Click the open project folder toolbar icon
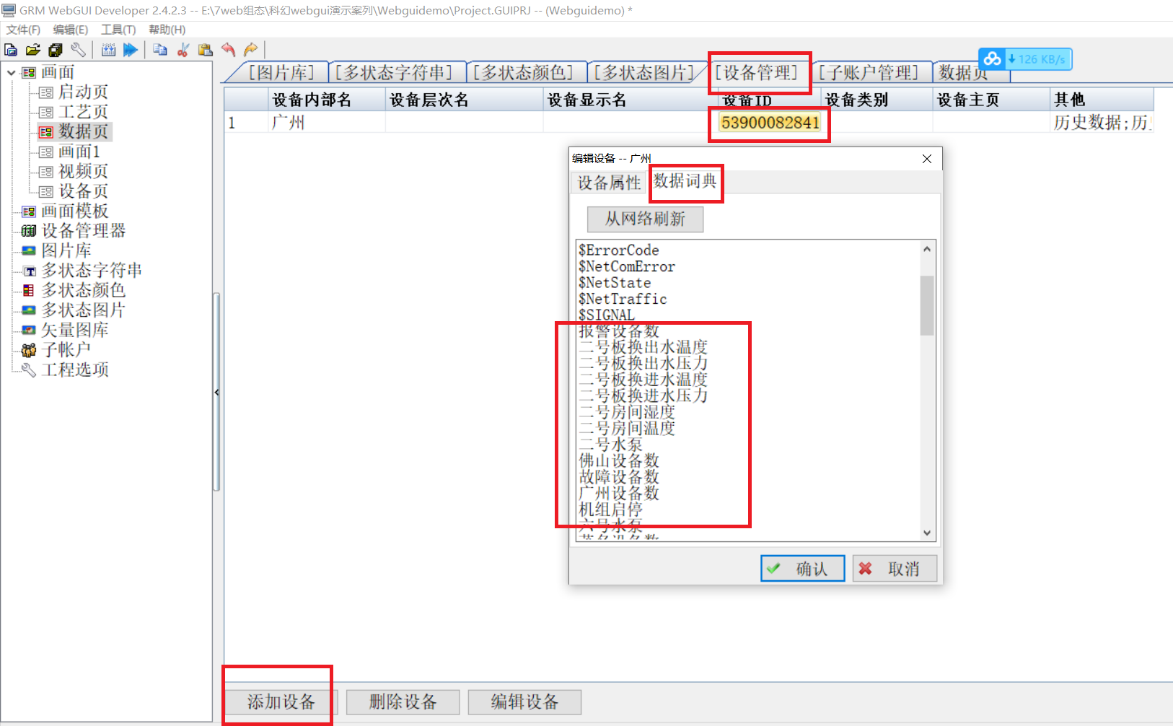This screenshot has height=726, width=1173. [x=33, y=49]
